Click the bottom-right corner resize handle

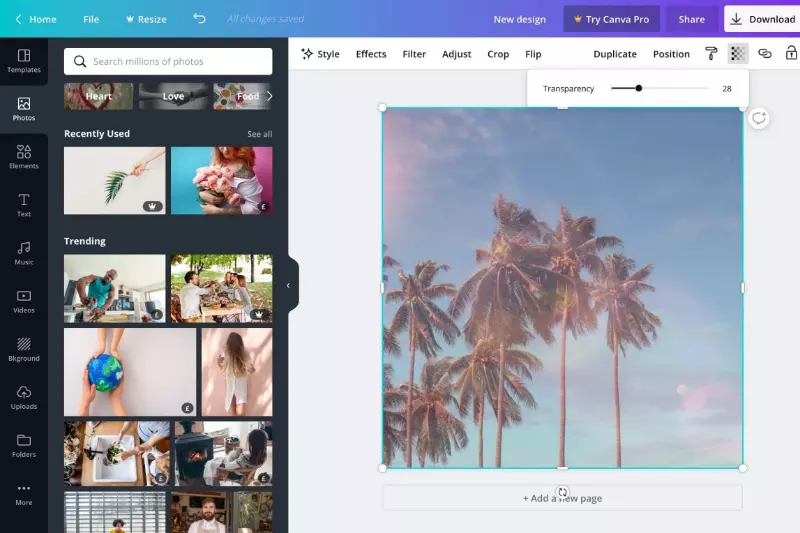click(x=743, y=468)
